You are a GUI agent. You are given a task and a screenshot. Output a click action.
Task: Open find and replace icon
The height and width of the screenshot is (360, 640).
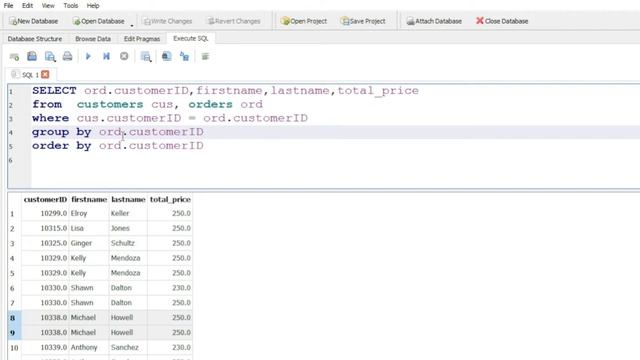click(x=184, y=56)
